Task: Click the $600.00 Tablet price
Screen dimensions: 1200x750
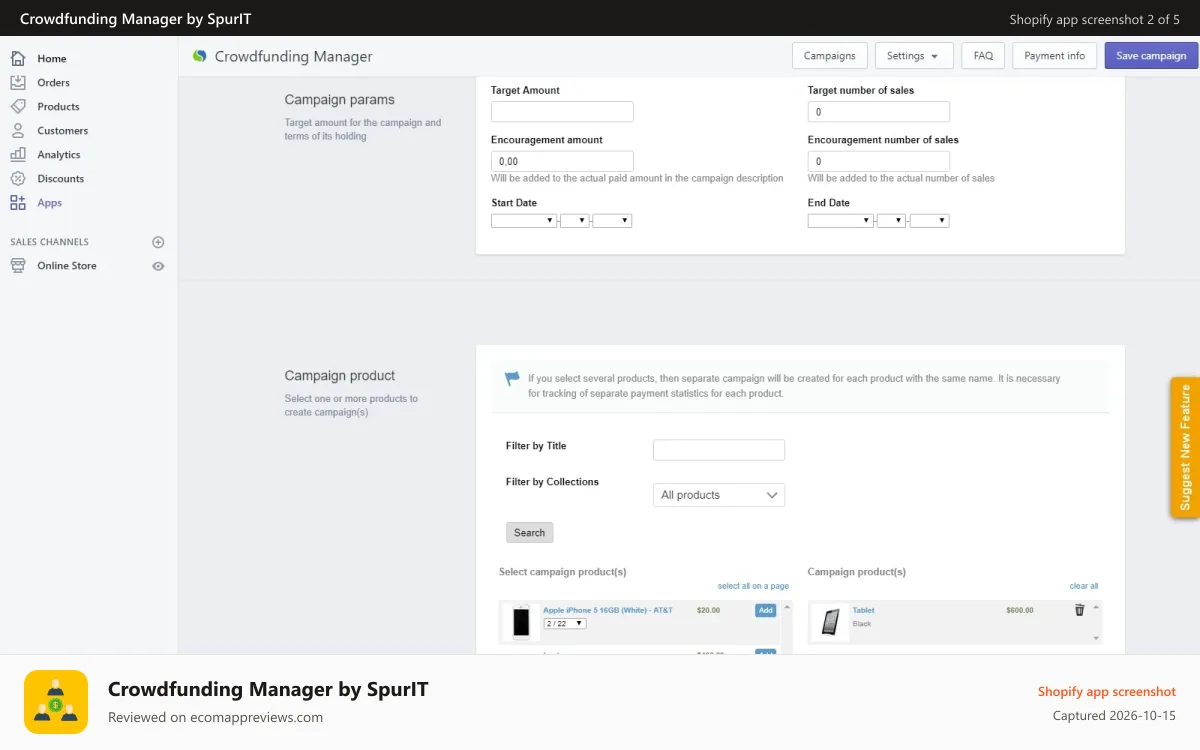Action: coord(1020,610)
